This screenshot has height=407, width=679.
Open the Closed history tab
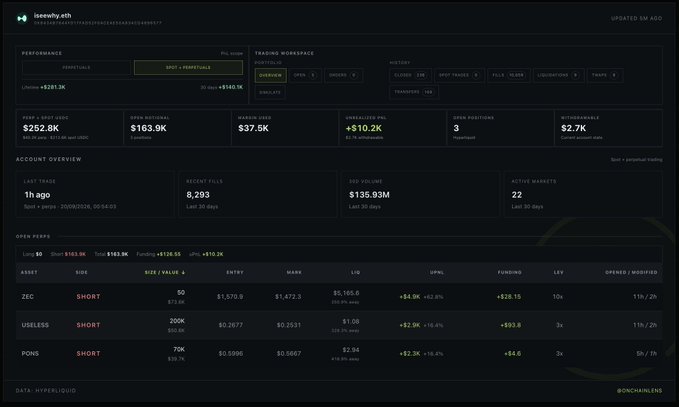410,75
